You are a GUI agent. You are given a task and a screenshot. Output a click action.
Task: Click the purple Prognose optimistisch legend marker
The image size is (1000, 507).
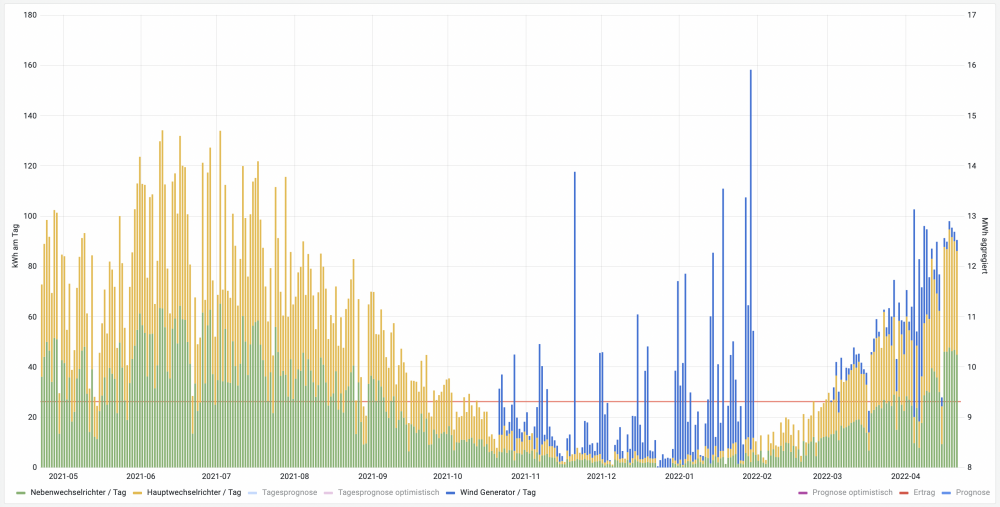click(x=803, y=493)
